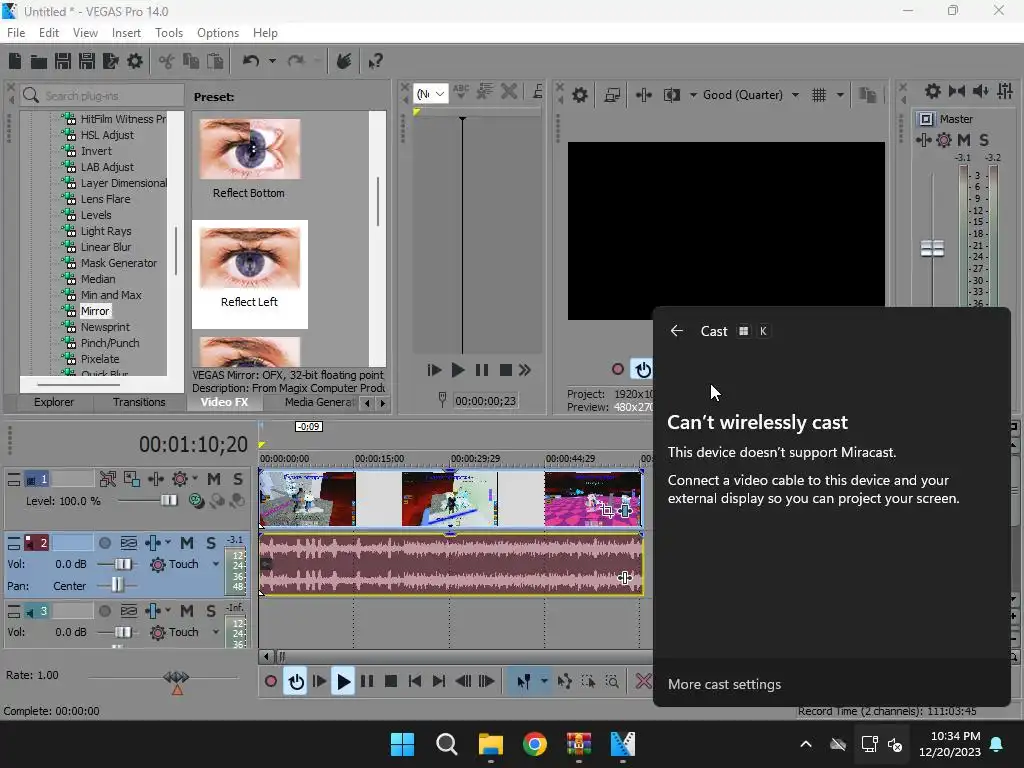Viewport: 1024px width, 768px height.
Task: Go to start in transport bar
Action: point(415,682)
